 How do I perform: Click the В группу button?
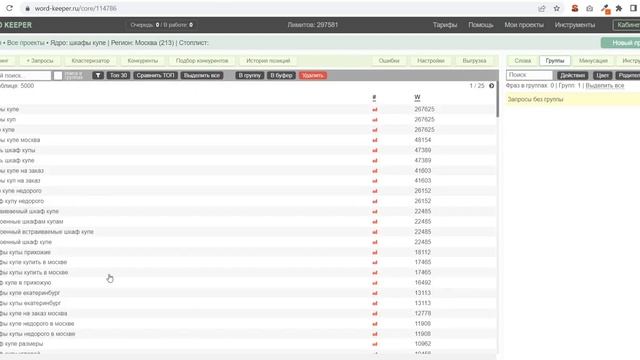tap(249, 76)
